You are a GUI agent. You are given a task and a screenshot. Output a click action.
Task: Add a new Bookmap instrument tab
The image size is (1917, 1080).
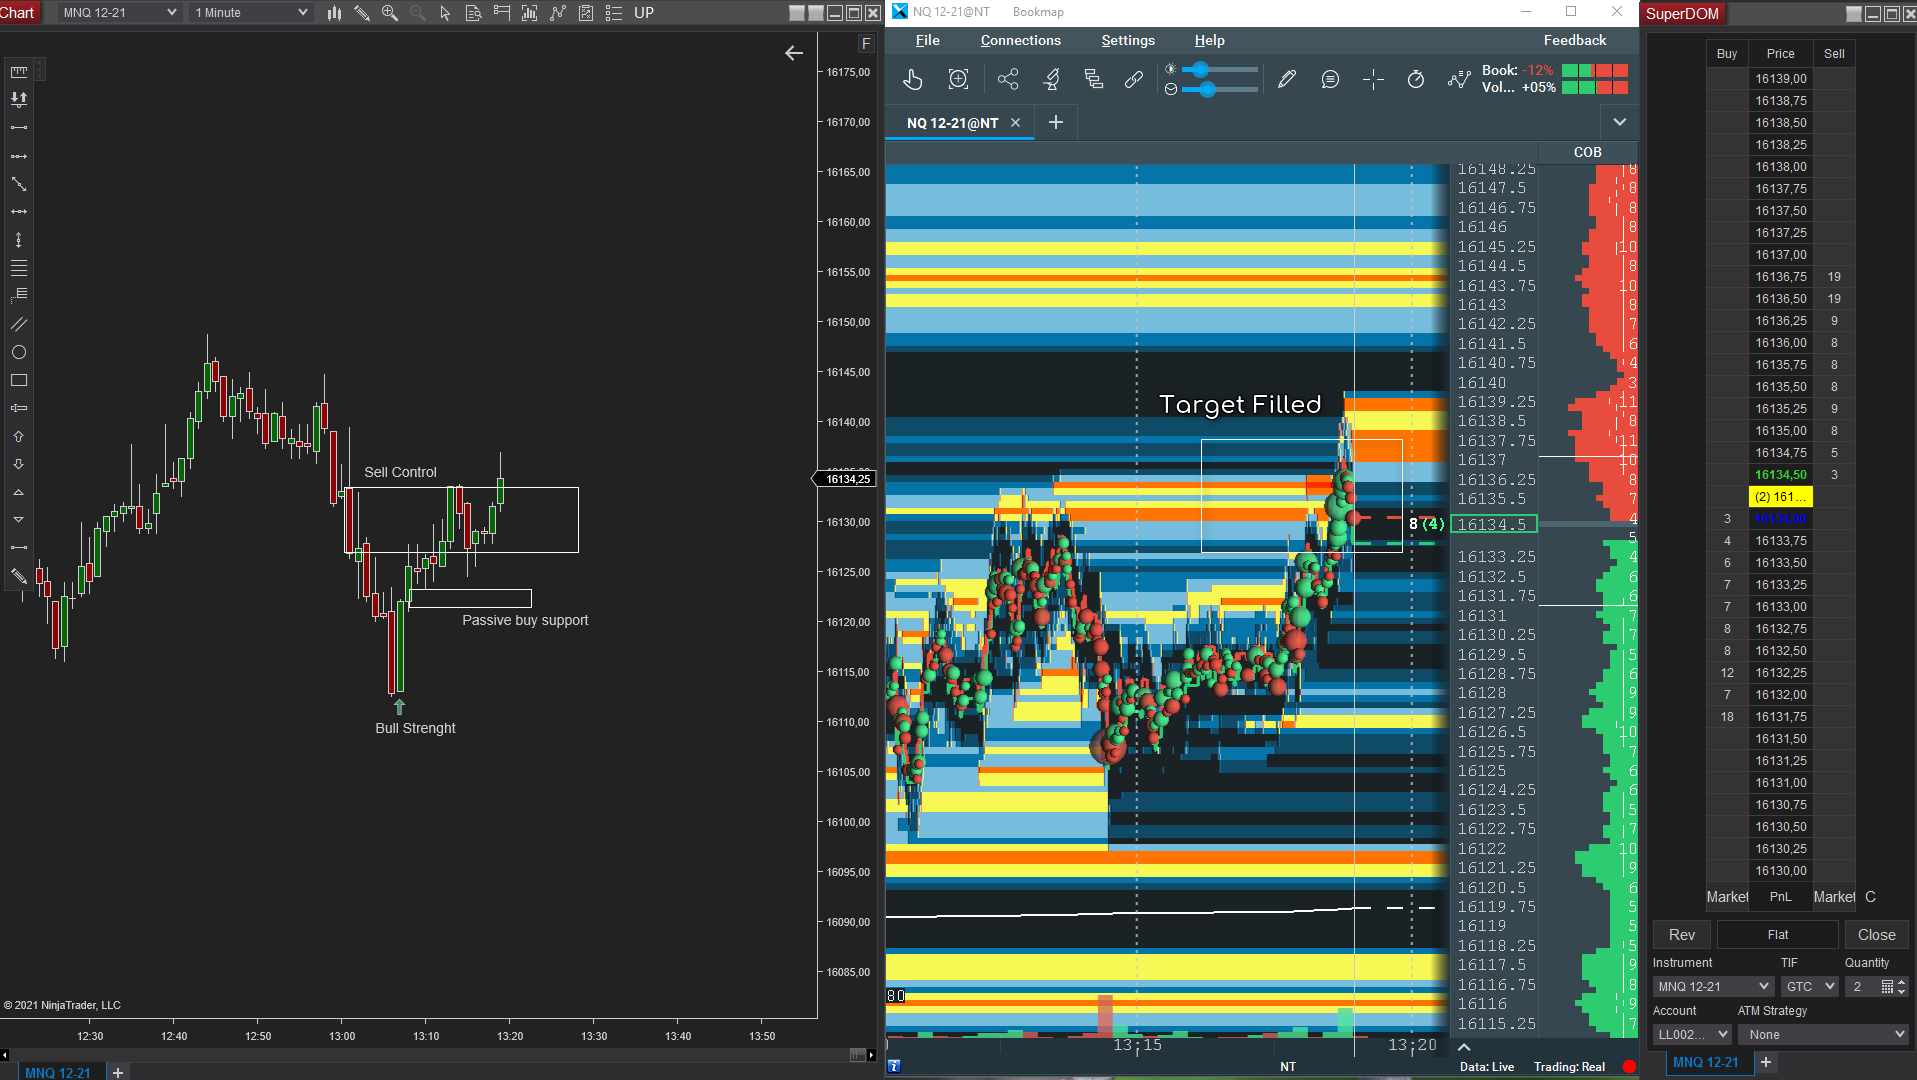(1056, 122)
